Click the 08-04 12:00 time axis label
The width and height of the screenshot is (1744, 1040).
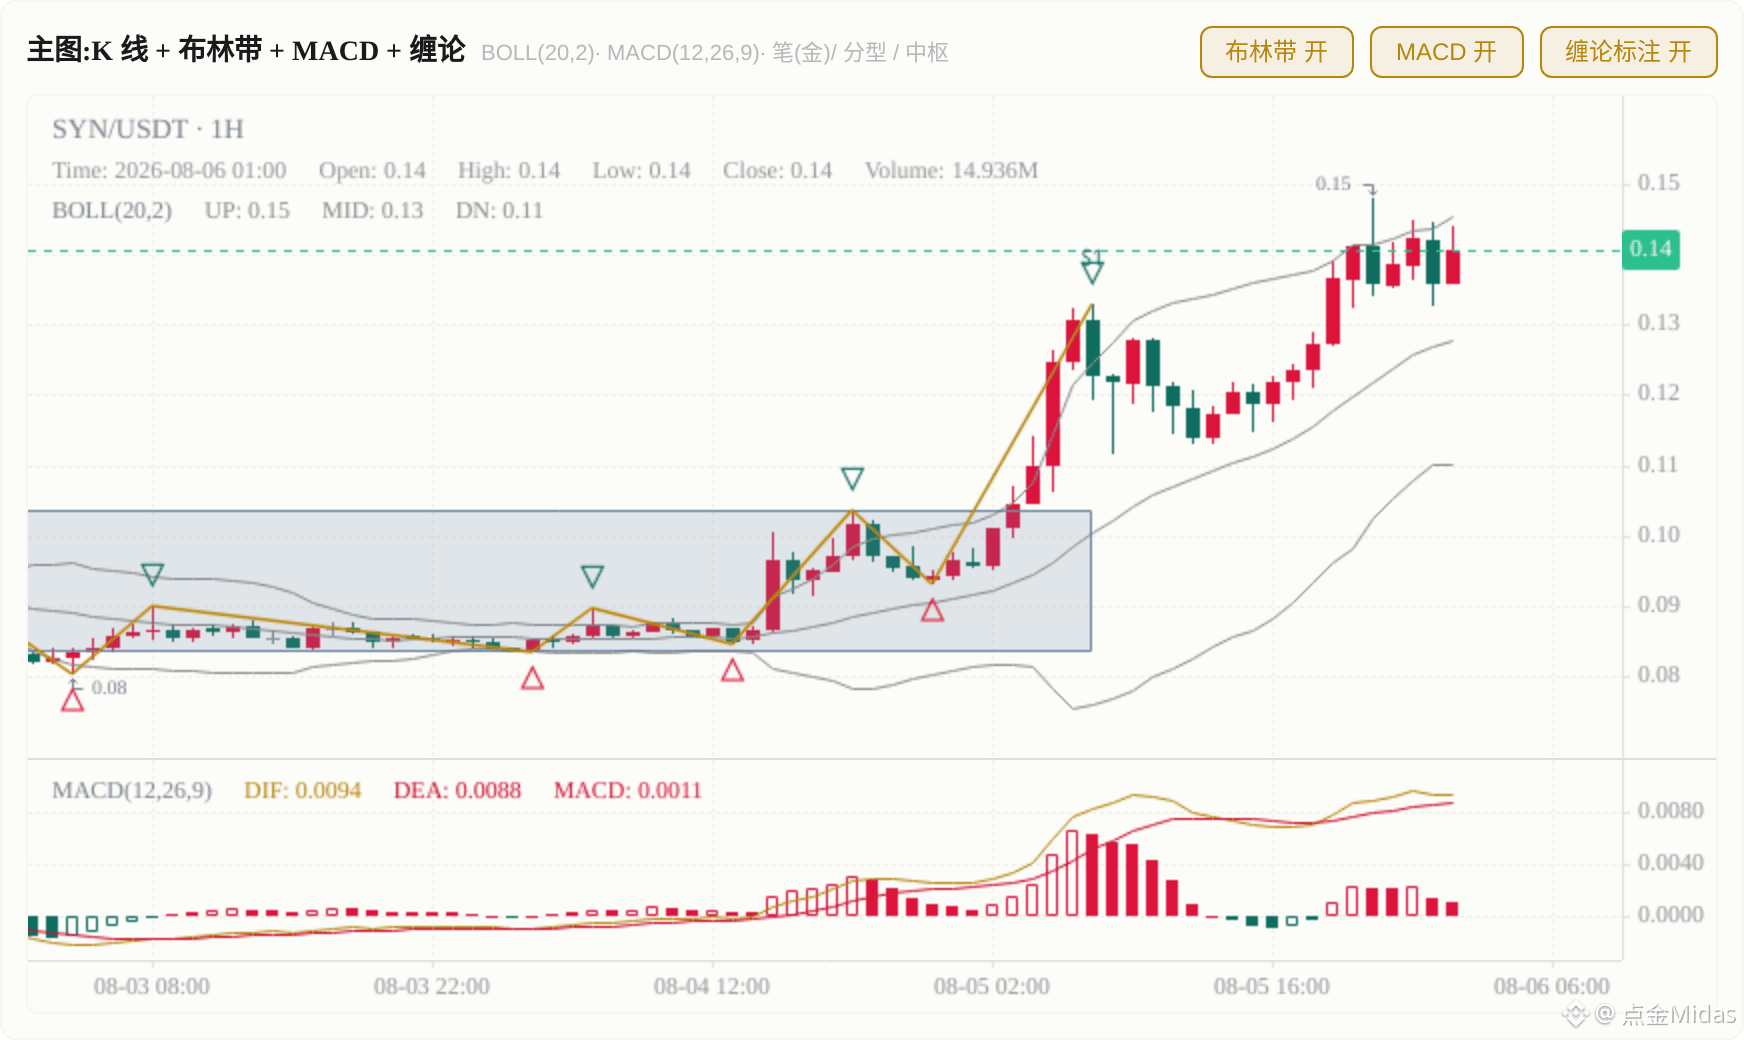tap(712, 987)
